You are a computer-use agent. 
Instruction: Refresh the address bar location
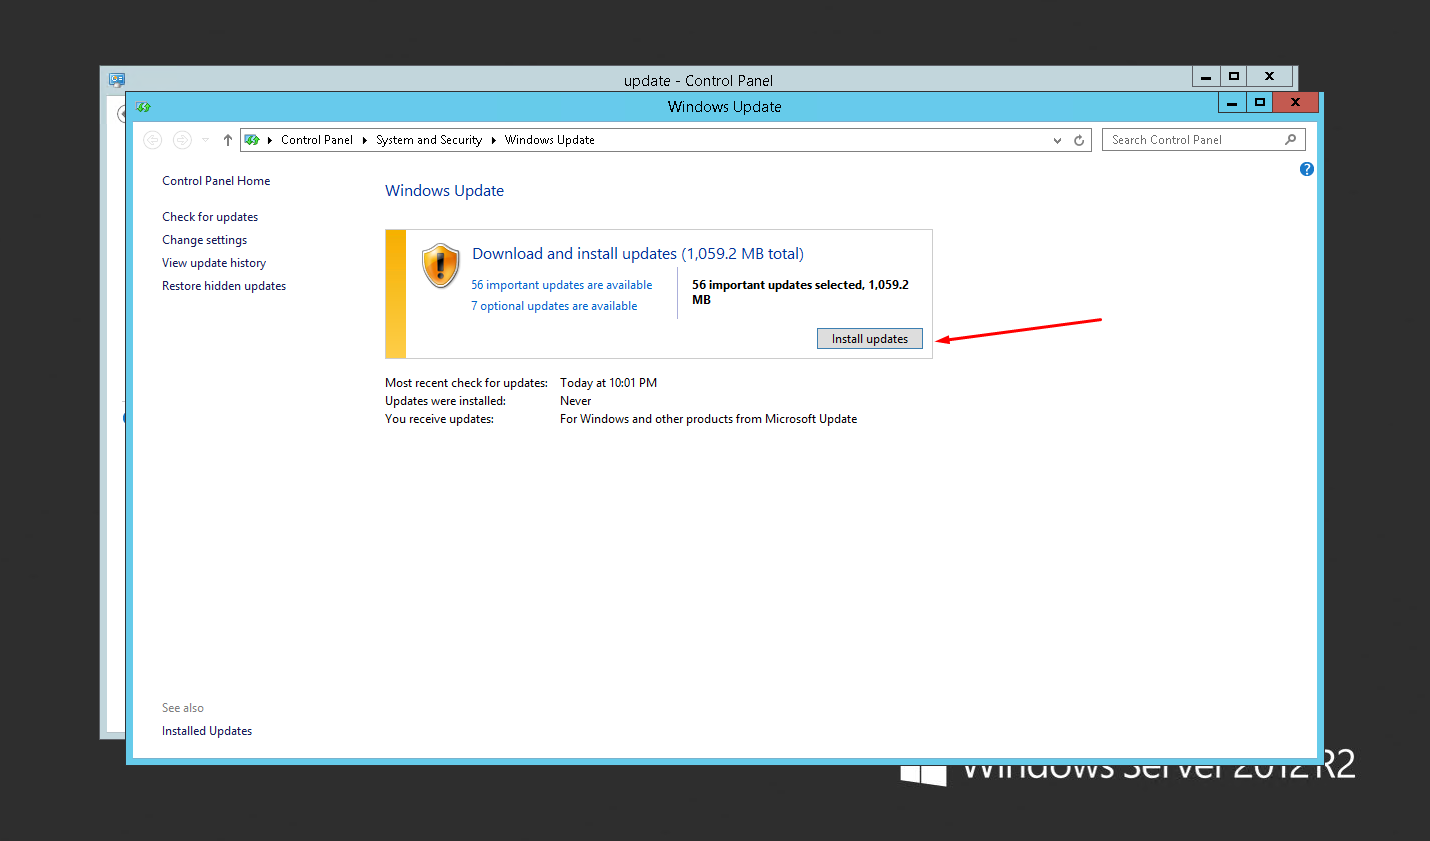1079,140
